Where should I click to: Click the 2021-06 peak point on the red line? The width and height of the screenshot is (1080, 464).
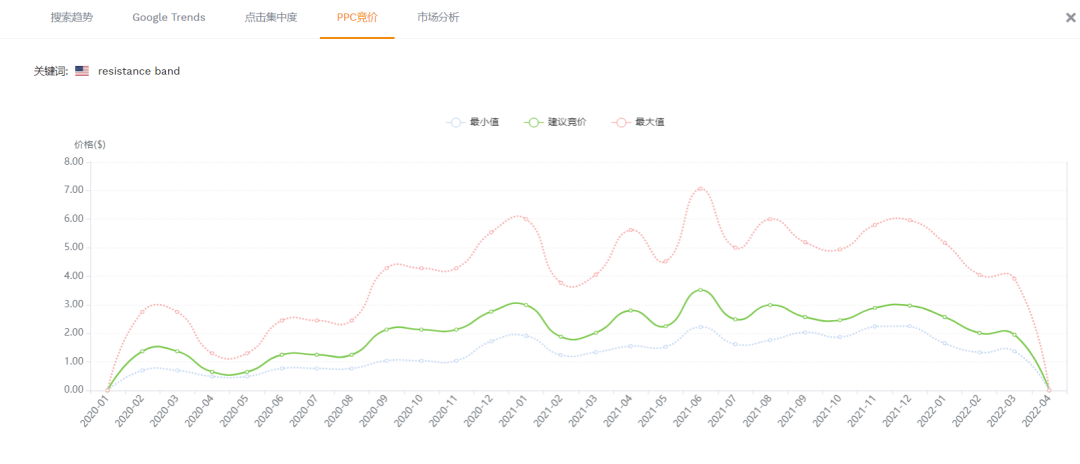click(x=701, y=189)
